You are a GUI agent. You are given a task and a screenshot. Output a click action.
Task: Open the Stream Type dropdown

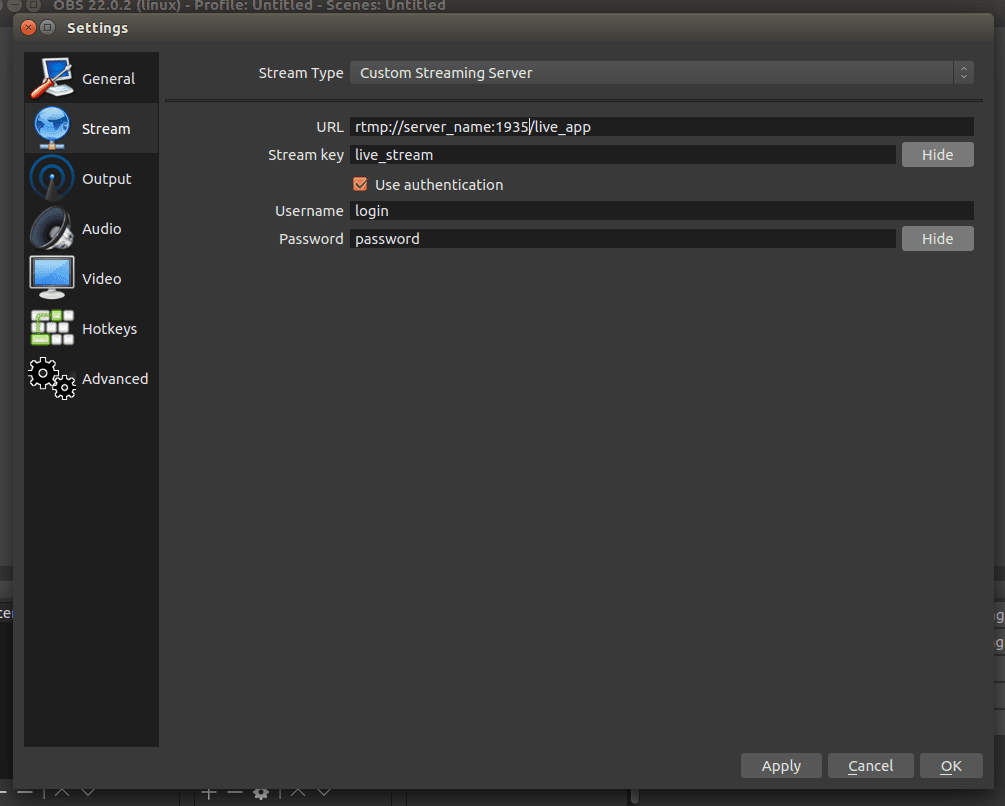point(661,73)
